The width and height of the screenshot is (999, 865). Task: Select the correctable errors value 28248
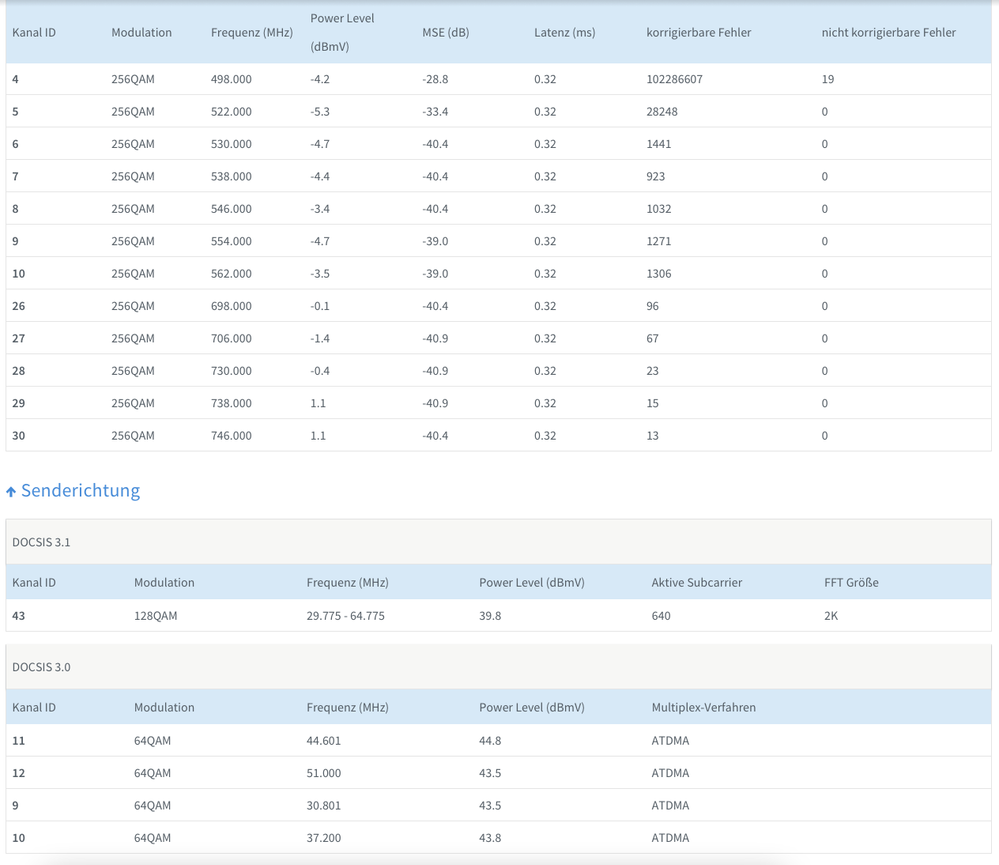(x=662, y=111)
